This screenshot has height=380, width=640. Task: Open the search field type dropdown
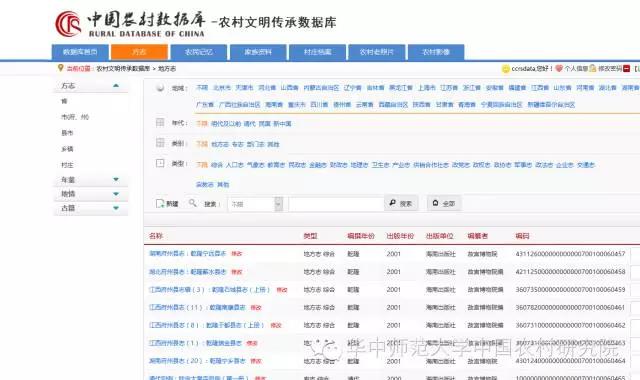[278, 204]
